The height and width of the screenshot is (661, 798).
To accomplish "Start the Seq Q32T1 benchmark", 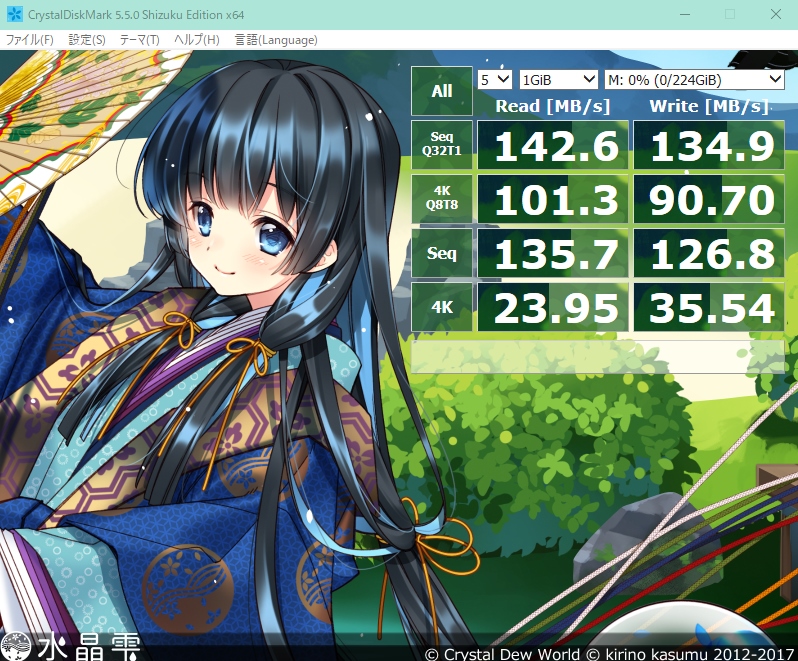I will tap(441, 144).
